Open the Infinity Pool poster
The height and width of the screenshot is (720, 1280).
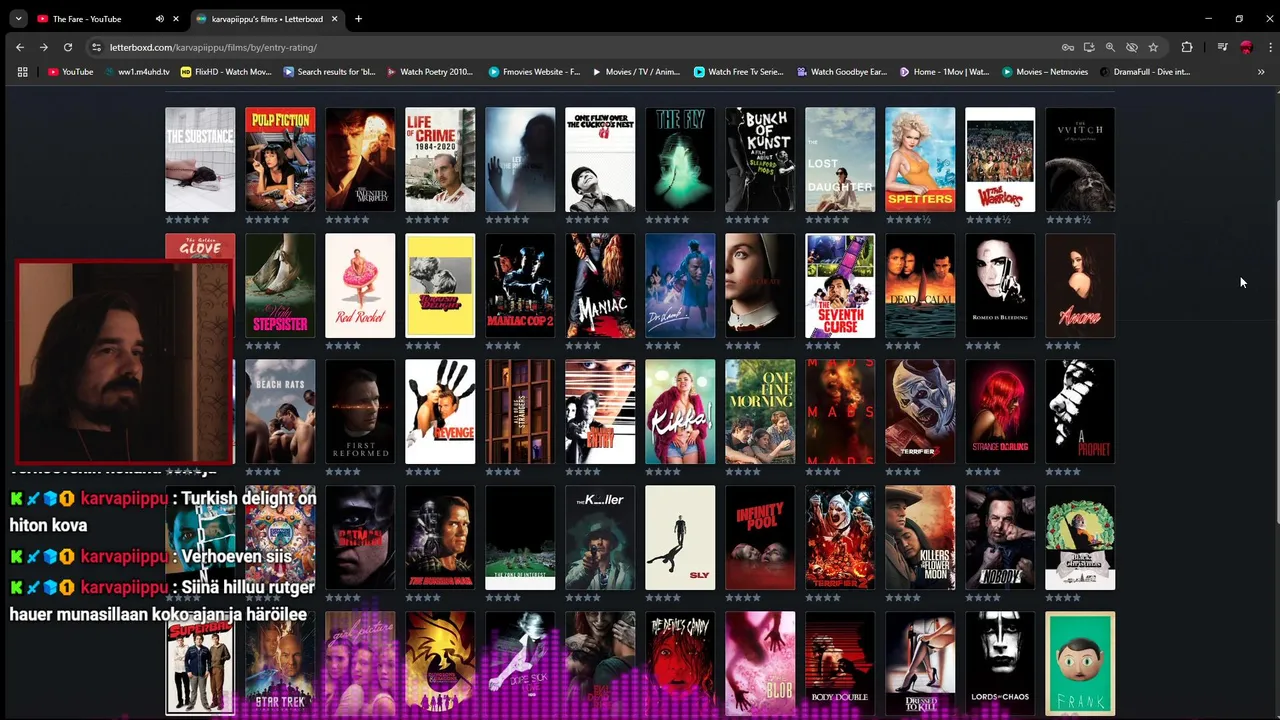(x=760, y=538)
